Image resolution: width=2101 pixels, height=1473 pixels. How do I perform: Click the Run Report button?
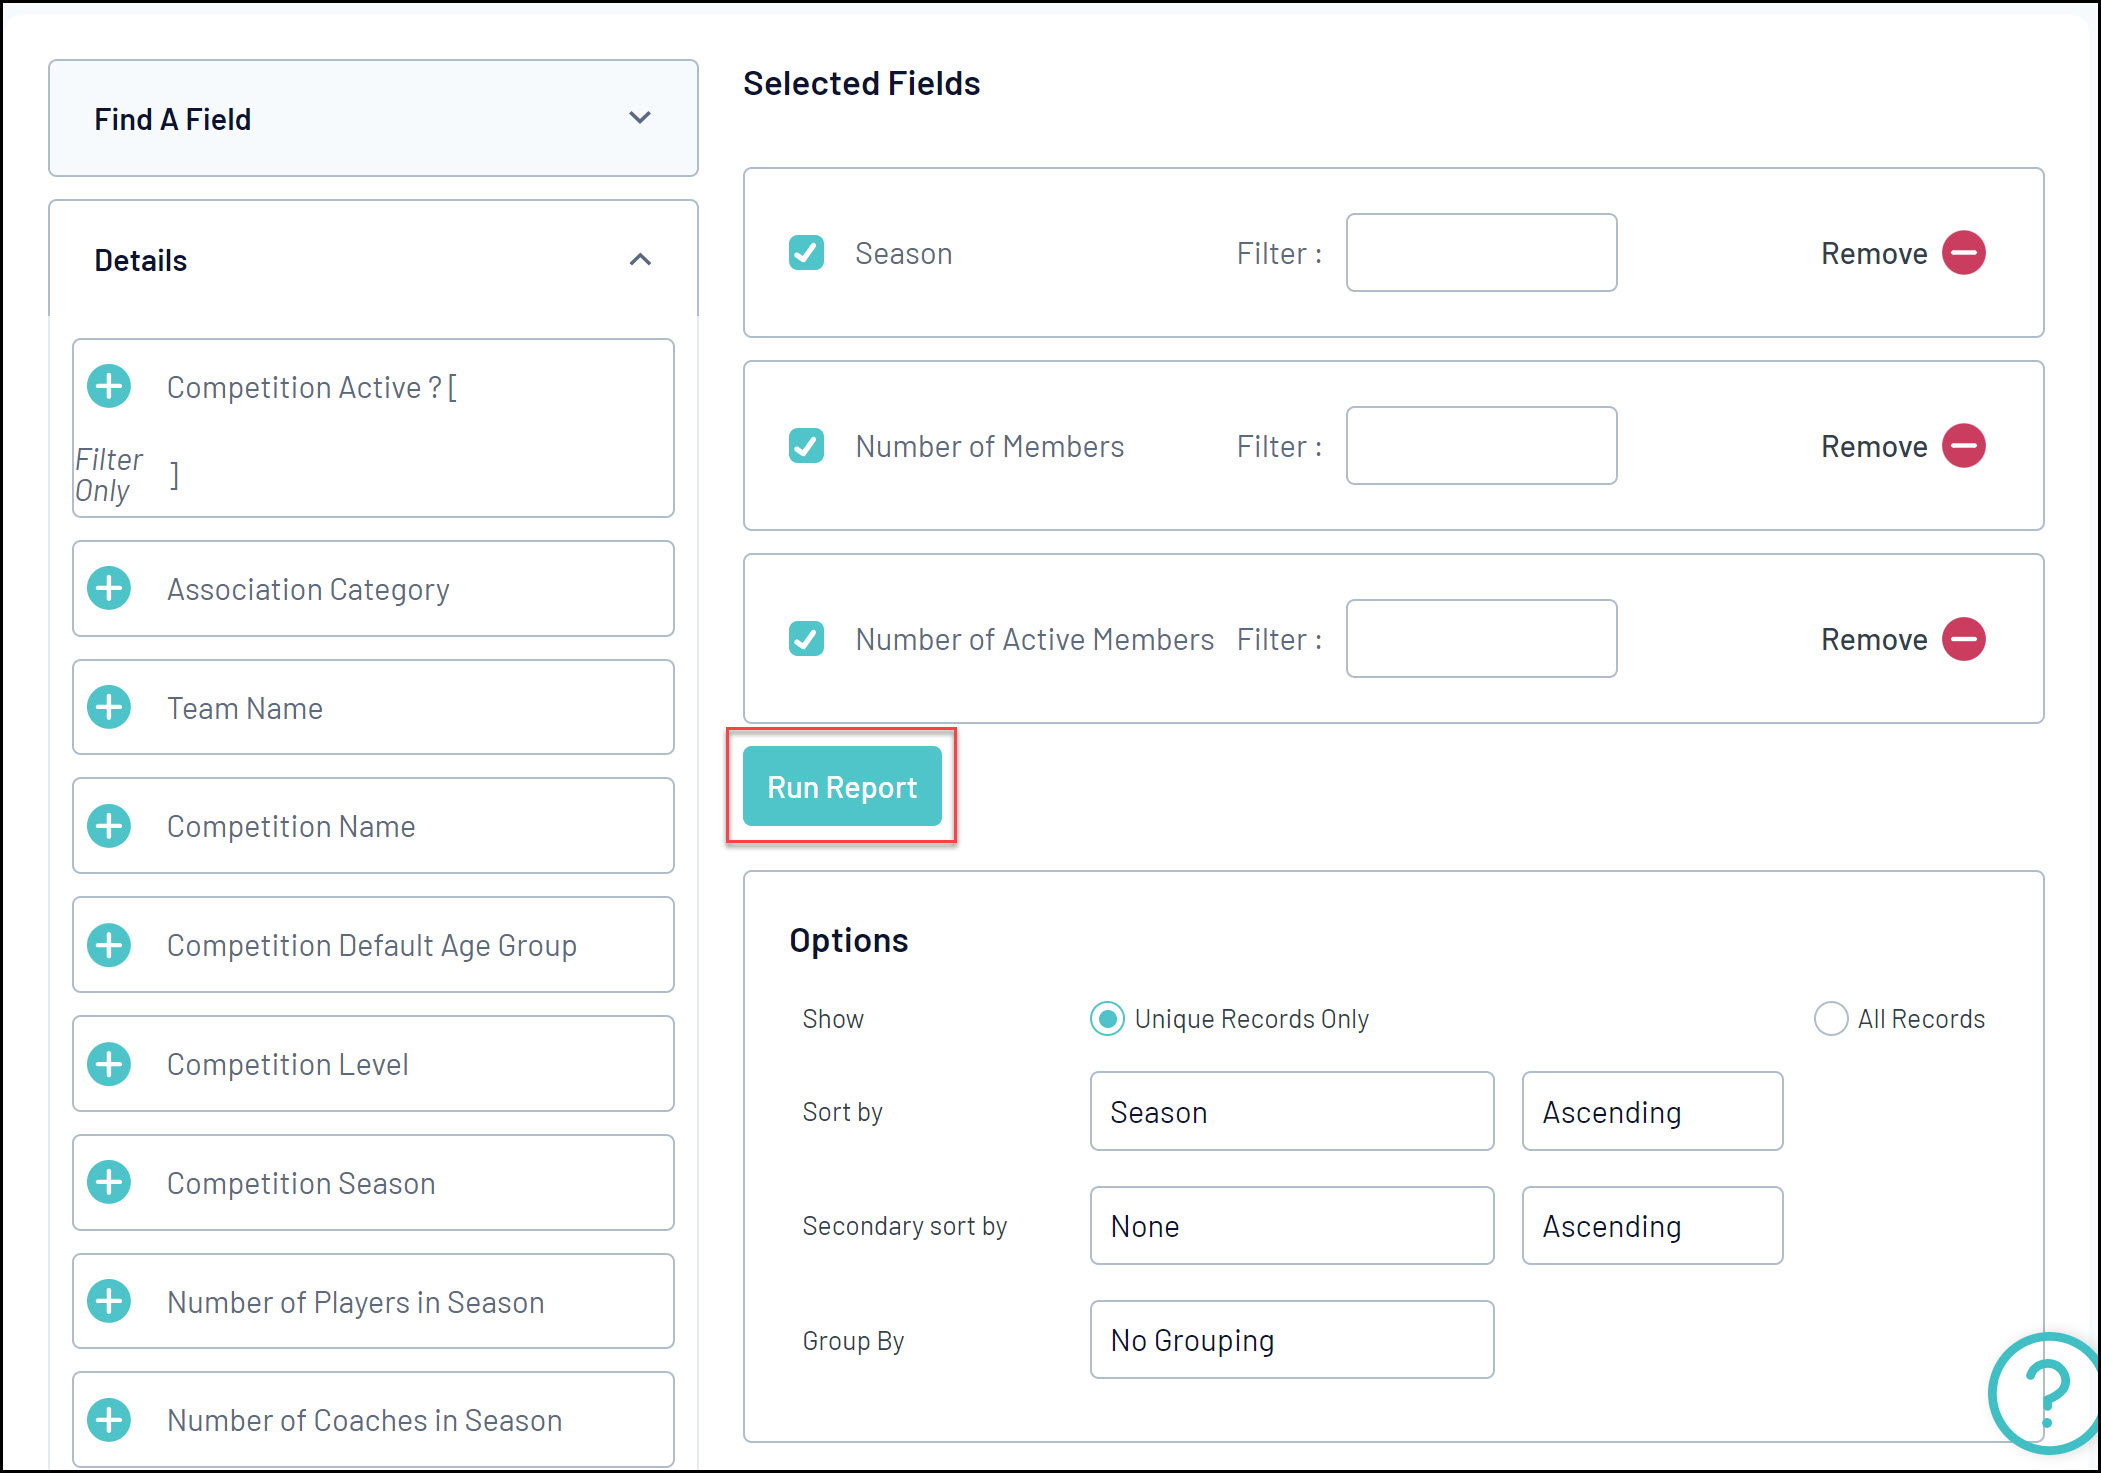[x=841, y=787]
